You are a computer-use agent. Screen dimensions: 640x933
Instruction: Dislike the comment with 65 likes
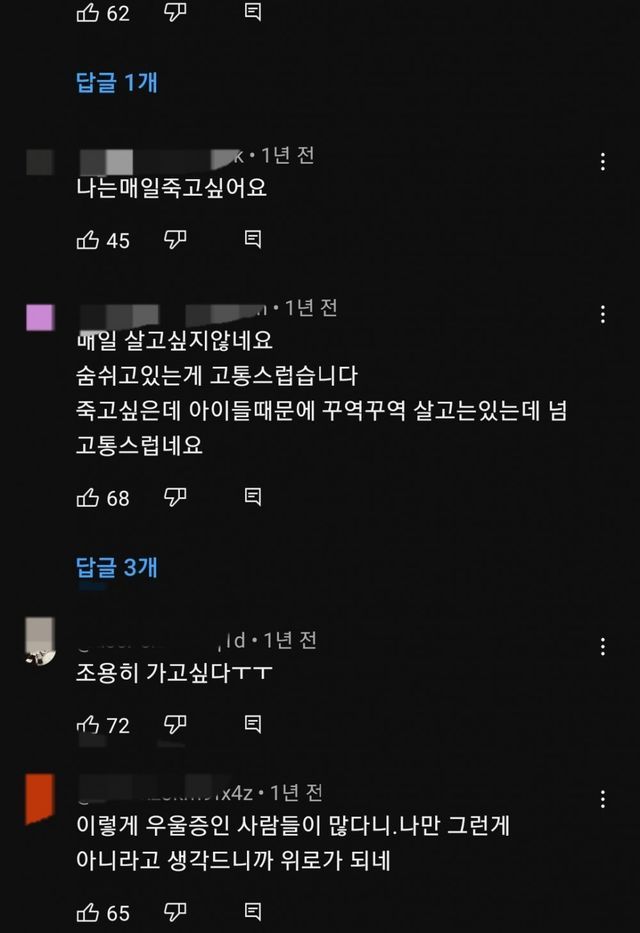175,912
